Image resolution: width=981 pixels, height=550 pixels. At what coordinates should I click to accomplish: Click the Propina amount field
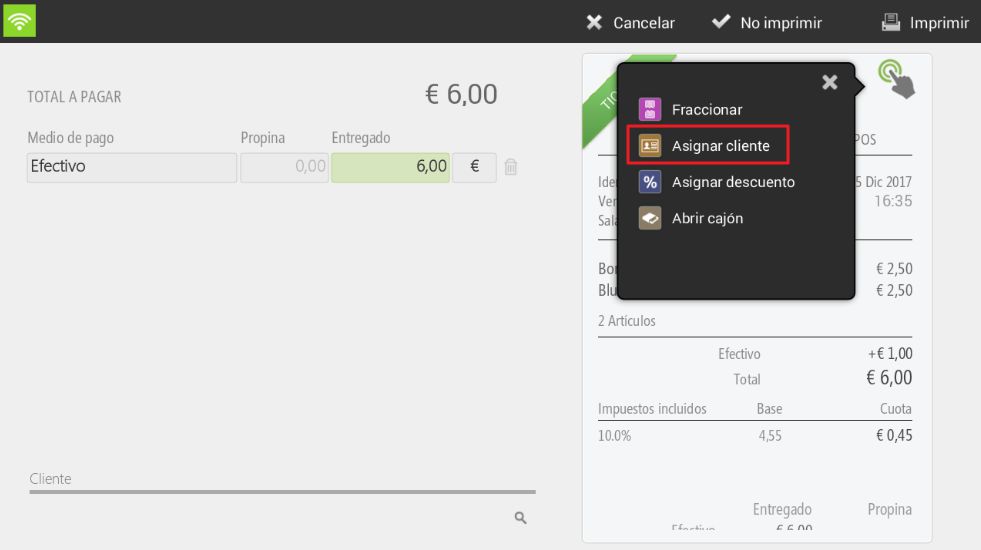tap(285, 168)
